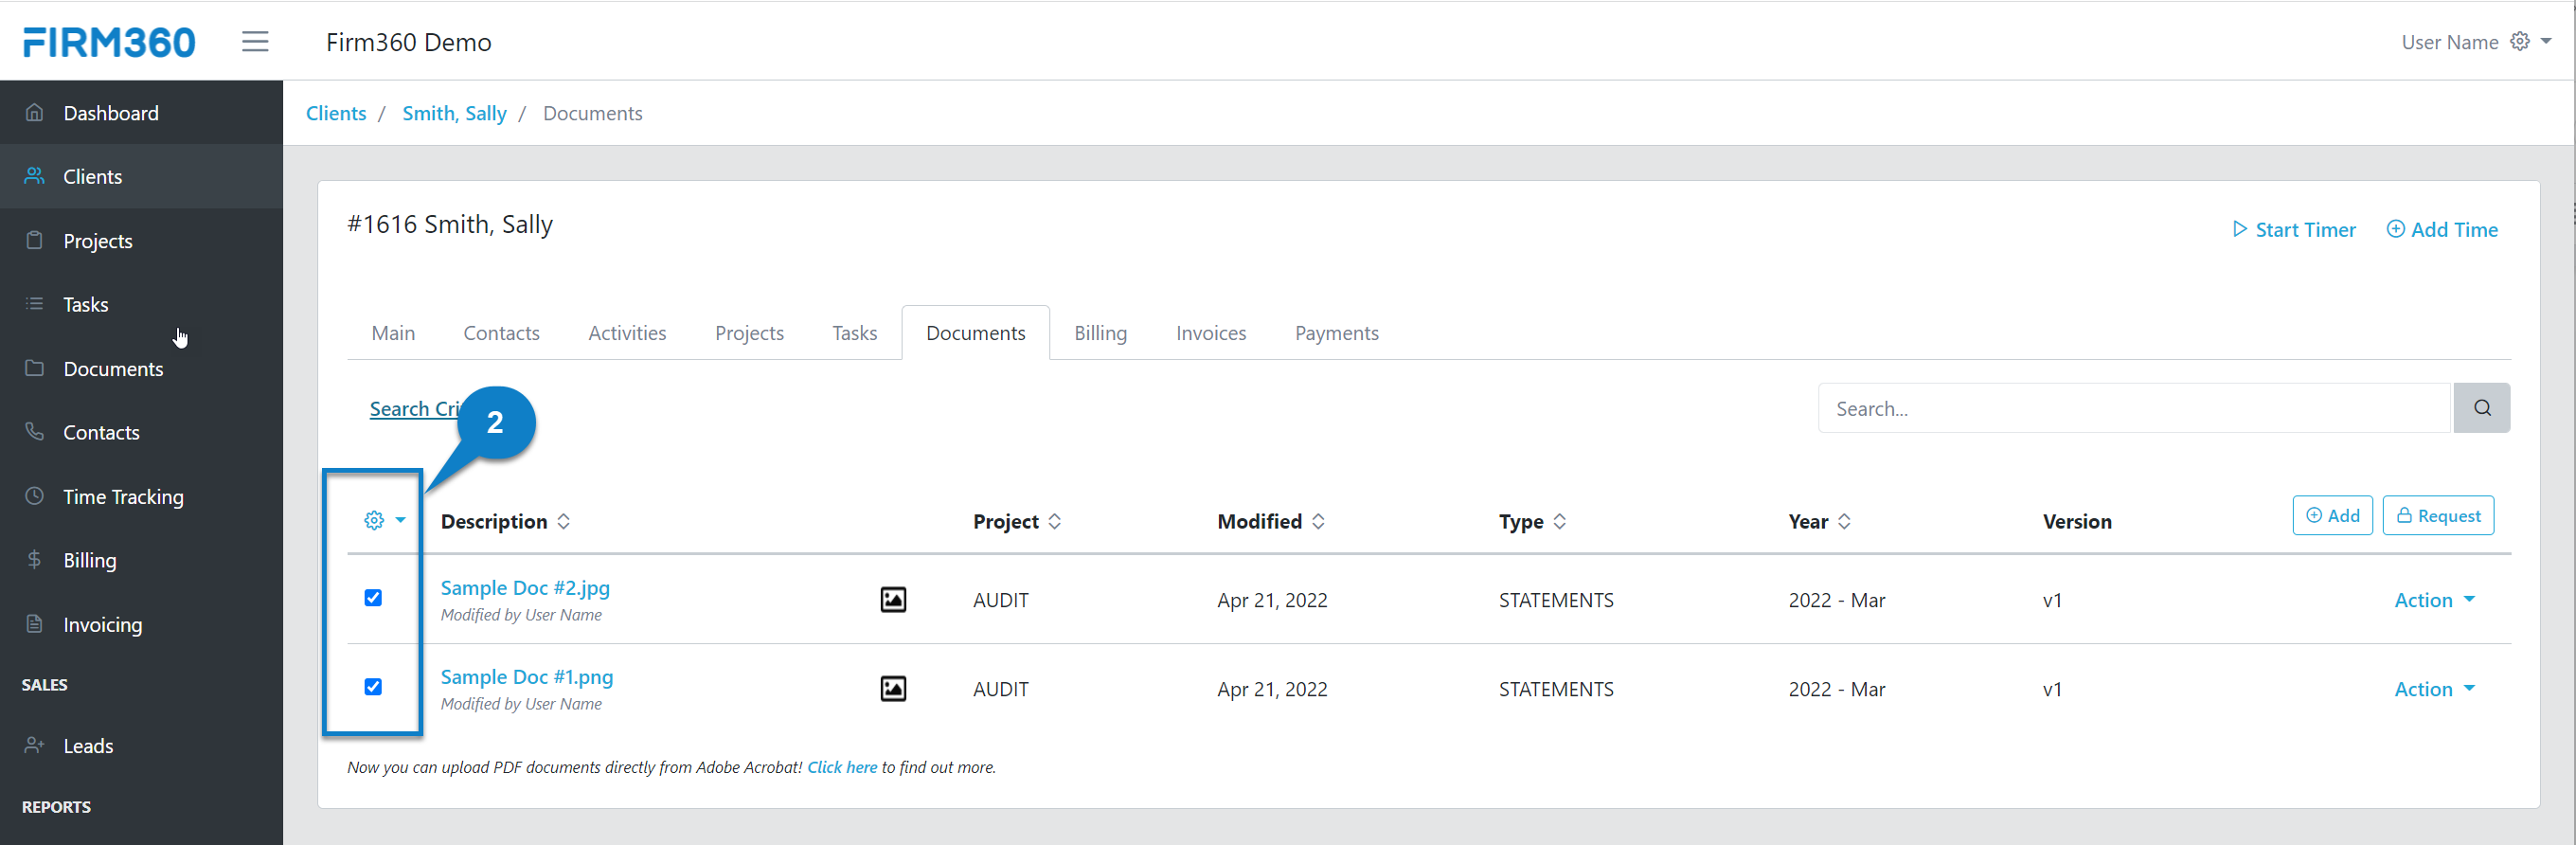Screen dimensions: 2576x845
Task: Uncheck the Sample Doc #1.png checkbox
Action: [373, 687]
